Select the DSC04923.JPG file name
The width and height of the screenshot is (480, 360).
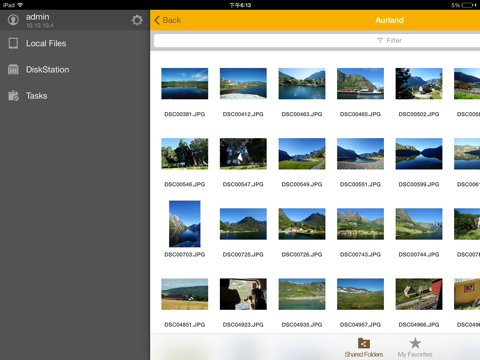pos(243,325)
